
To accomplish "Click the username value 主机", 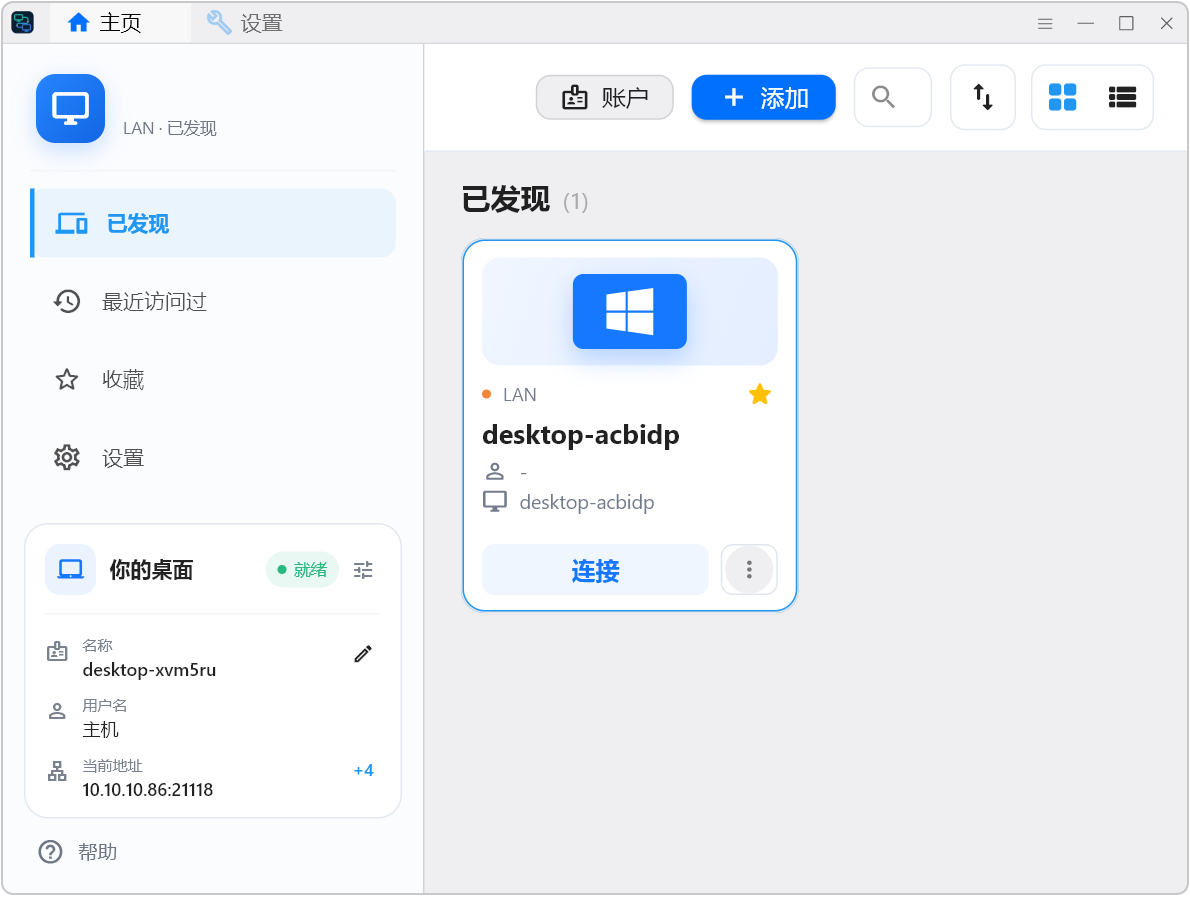I will point(101,730).
